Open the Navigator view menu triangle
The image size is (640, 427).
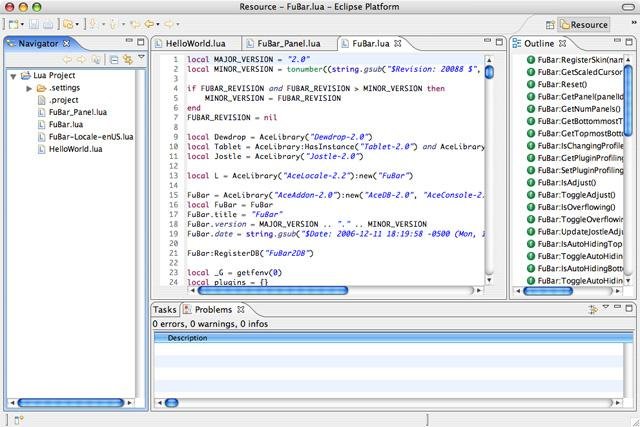tap(141, 57)
